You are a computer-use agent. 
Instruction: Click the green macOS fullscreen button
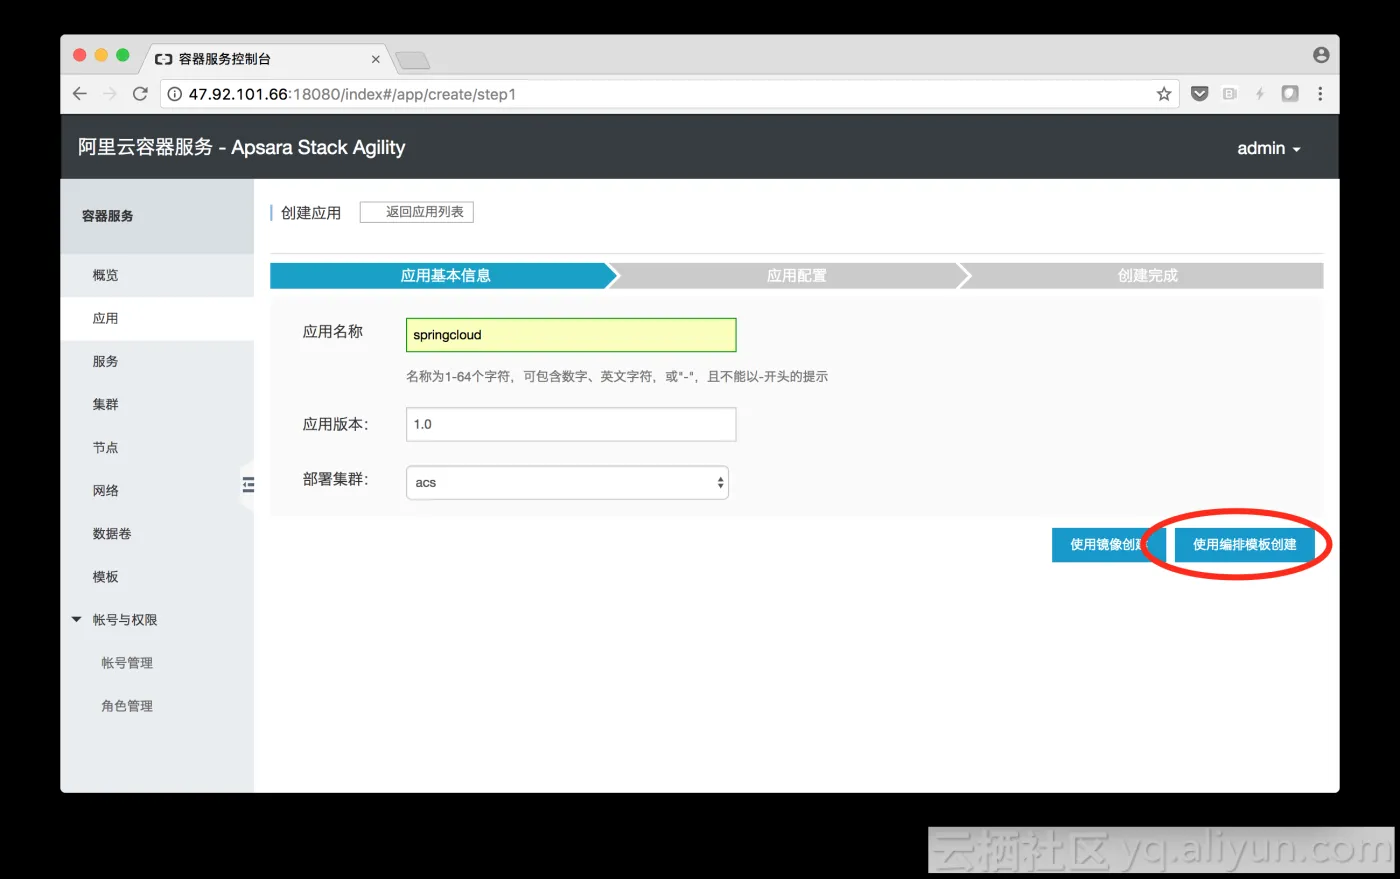click(x=123, y=55)
